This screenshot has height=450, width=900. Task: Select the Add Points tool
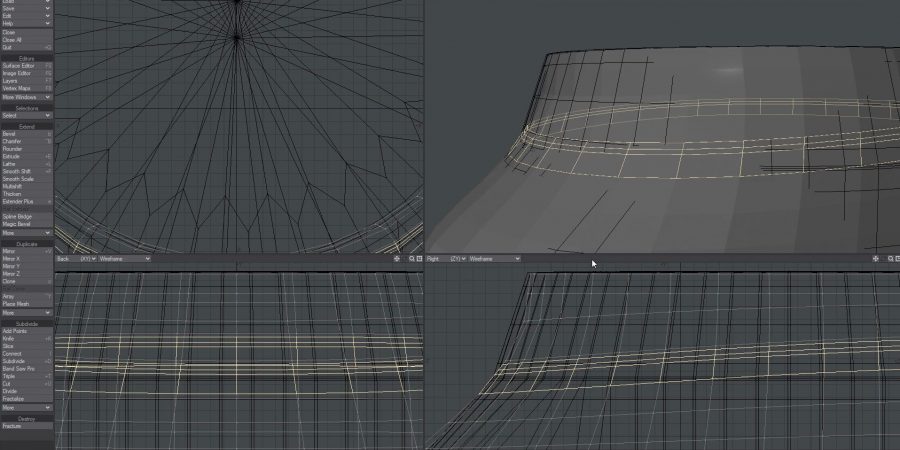(x=26, y=331)
